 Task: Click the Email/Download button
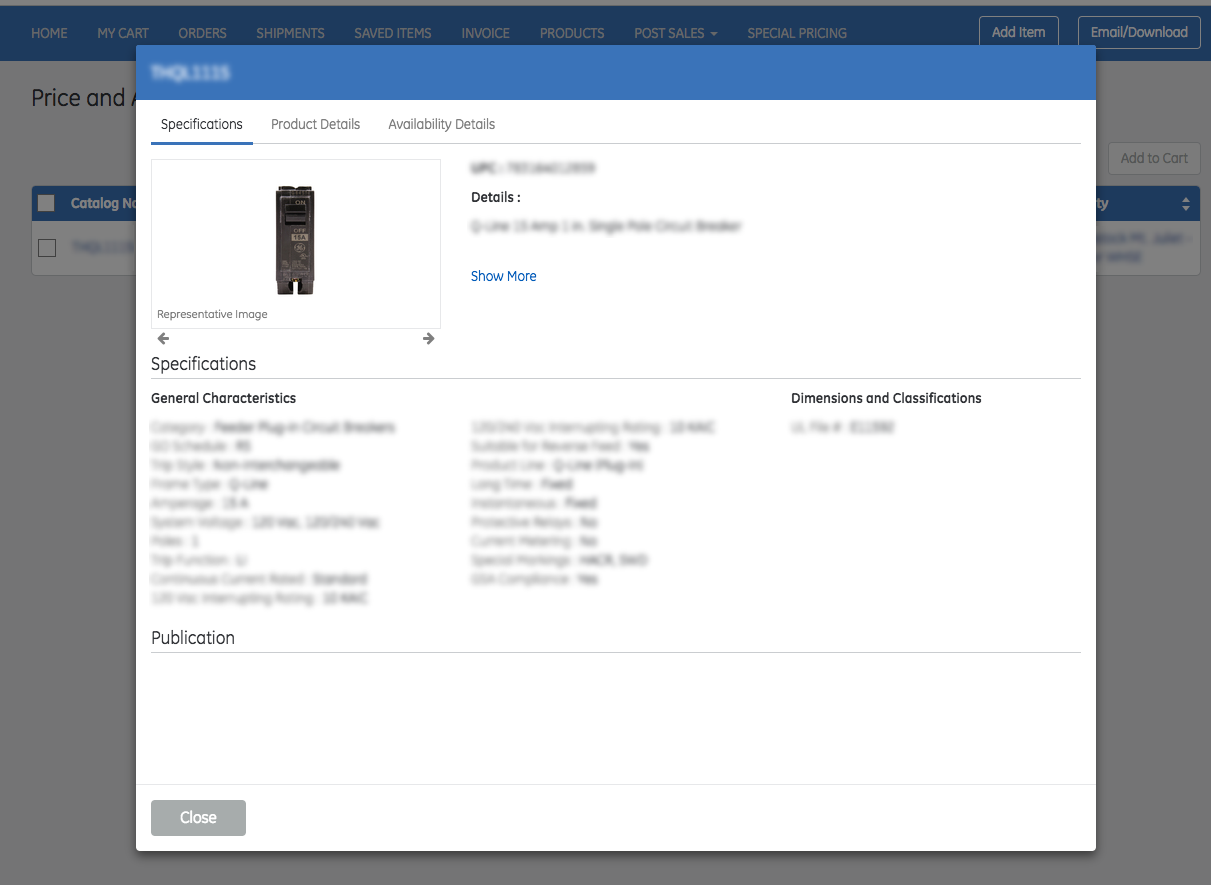(1139, 32)
